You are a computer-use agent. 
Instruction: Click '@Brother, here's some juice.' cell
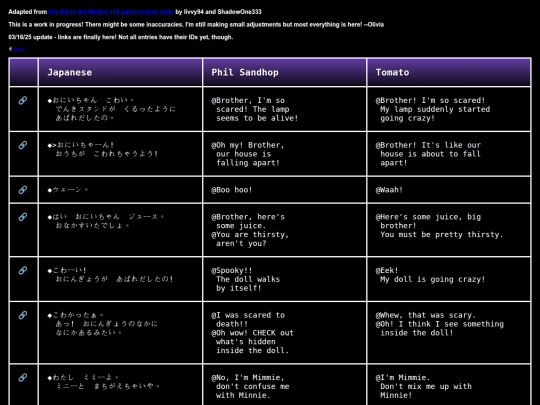285,230
